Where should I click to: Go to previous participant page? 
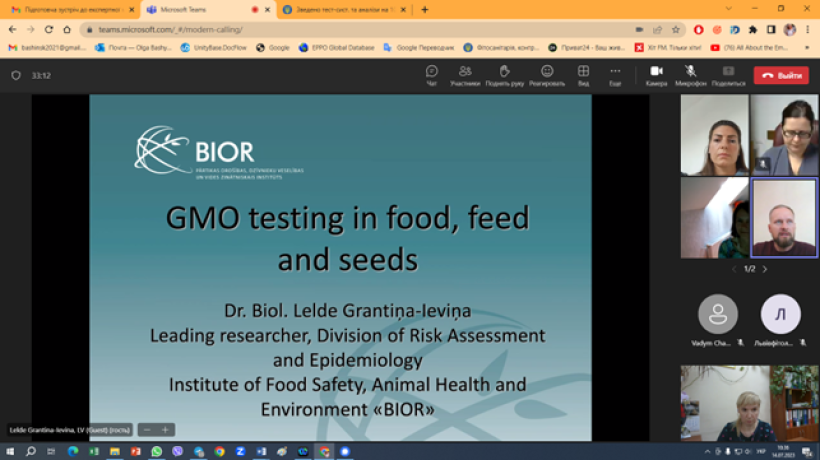click(x=734, y=269)
